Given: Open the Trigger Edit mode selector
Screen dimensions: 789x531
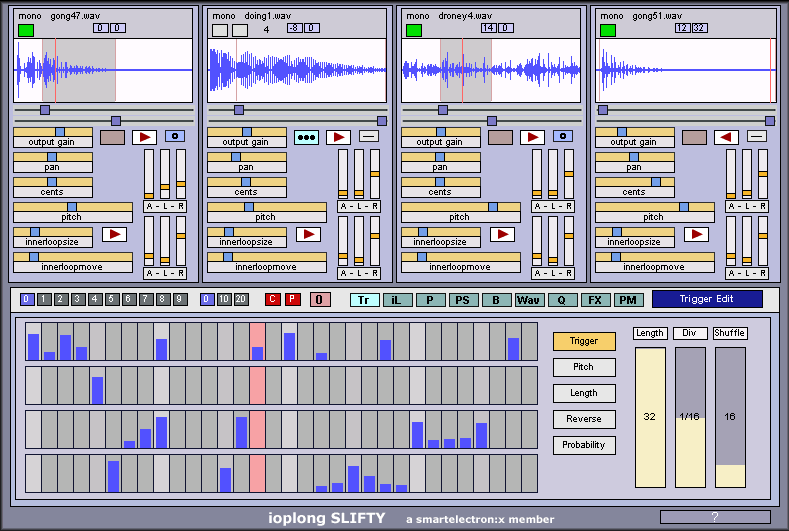Looking at the screenshot, I should (x=706, y=299).
